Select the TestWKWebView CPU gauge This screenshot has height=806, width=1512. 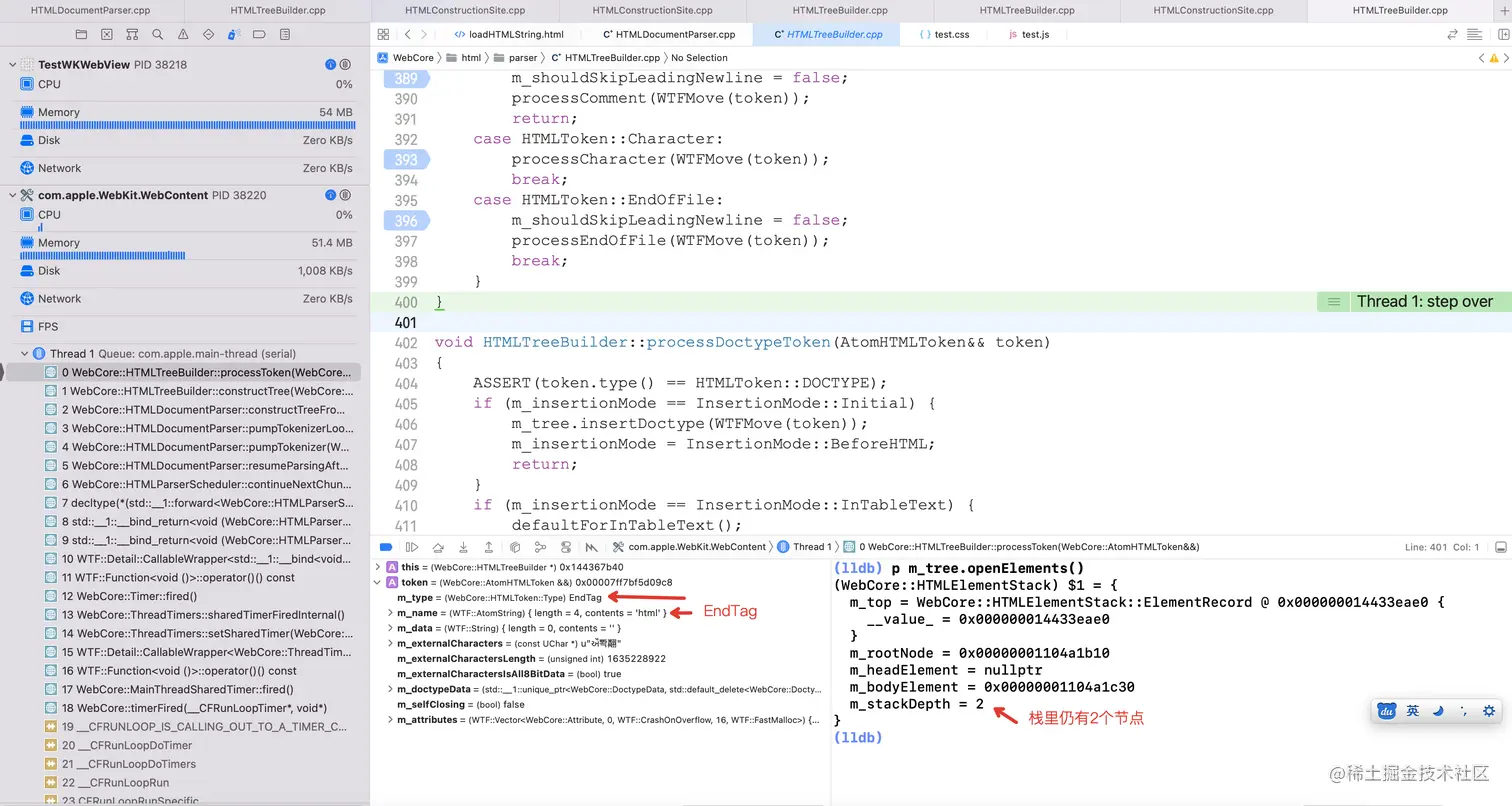[x=187, y=85]
